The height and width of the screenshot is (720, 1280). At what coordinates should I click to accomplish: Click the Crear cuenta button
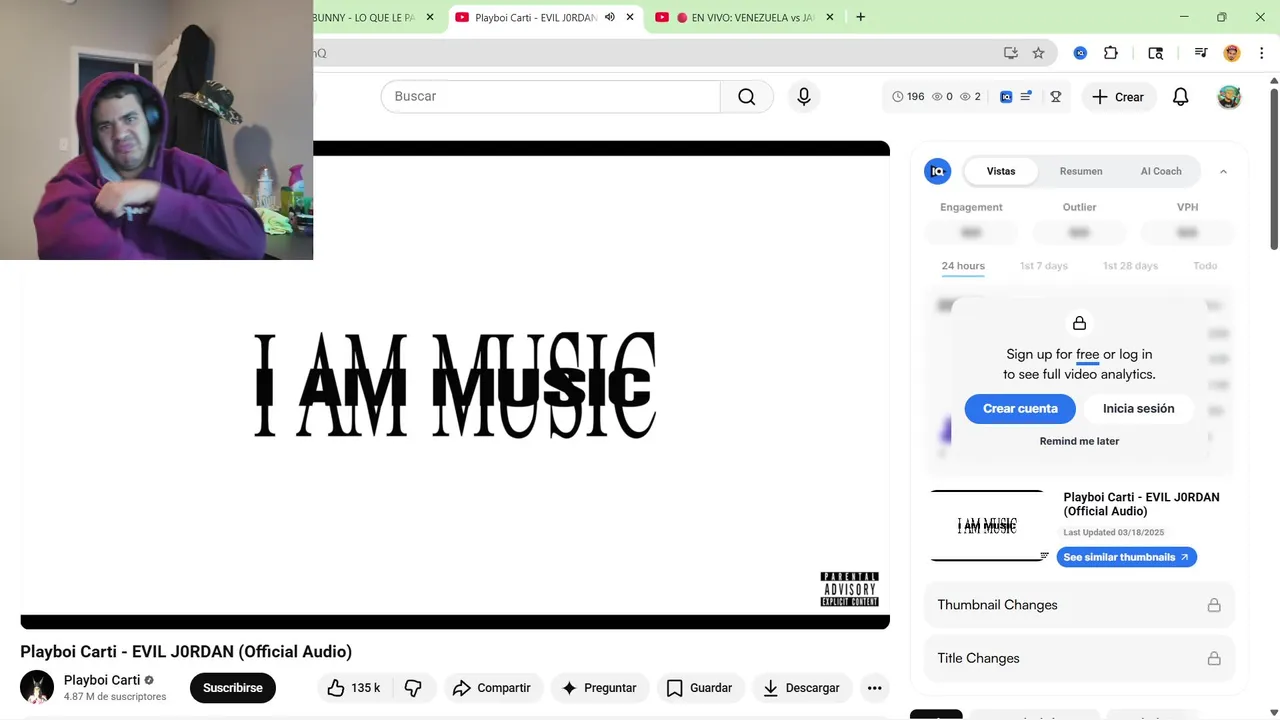1020,408
